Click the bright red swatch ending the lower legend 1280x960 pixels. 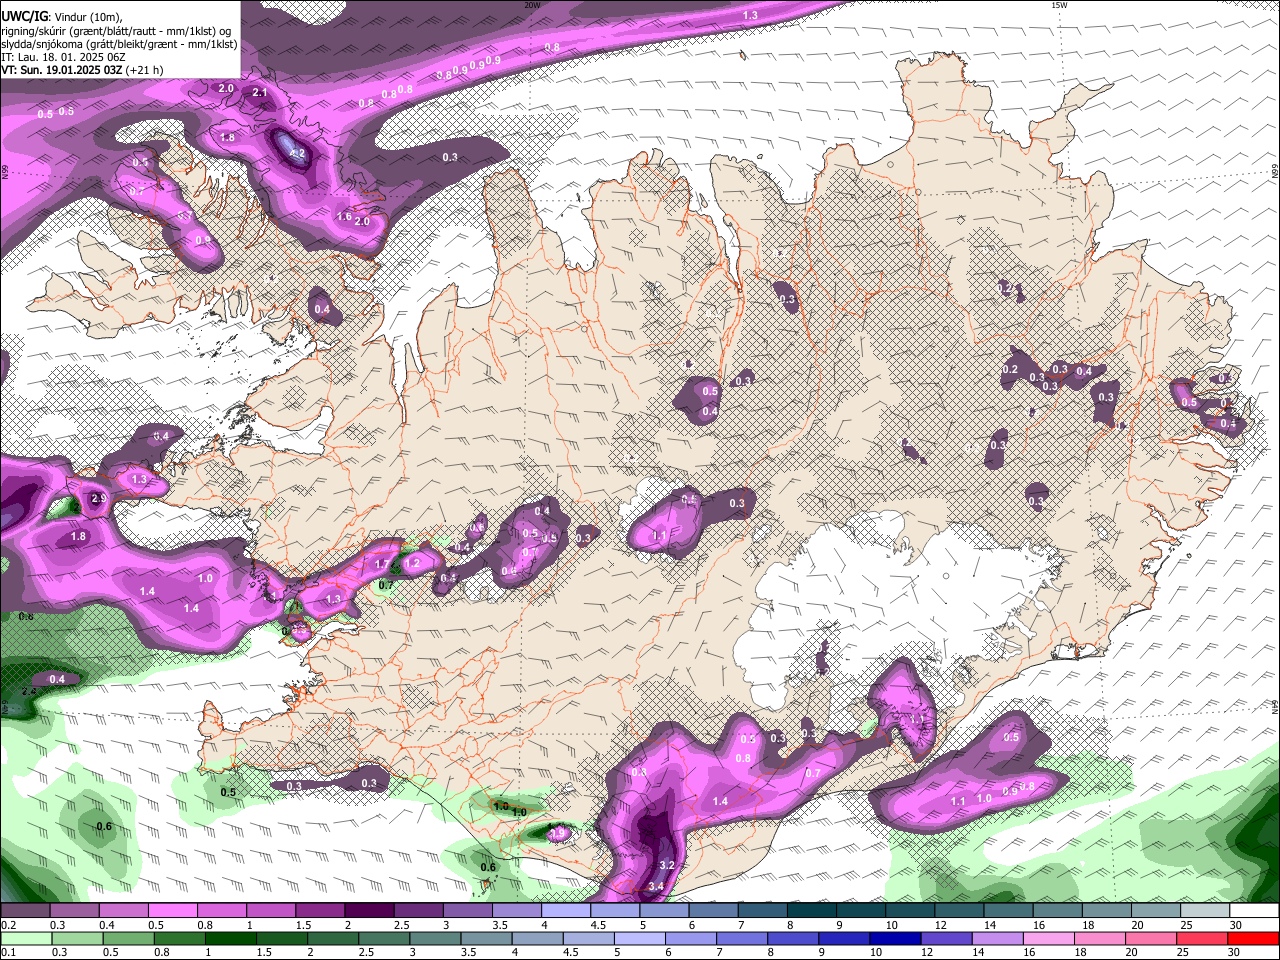[1254, 938]
